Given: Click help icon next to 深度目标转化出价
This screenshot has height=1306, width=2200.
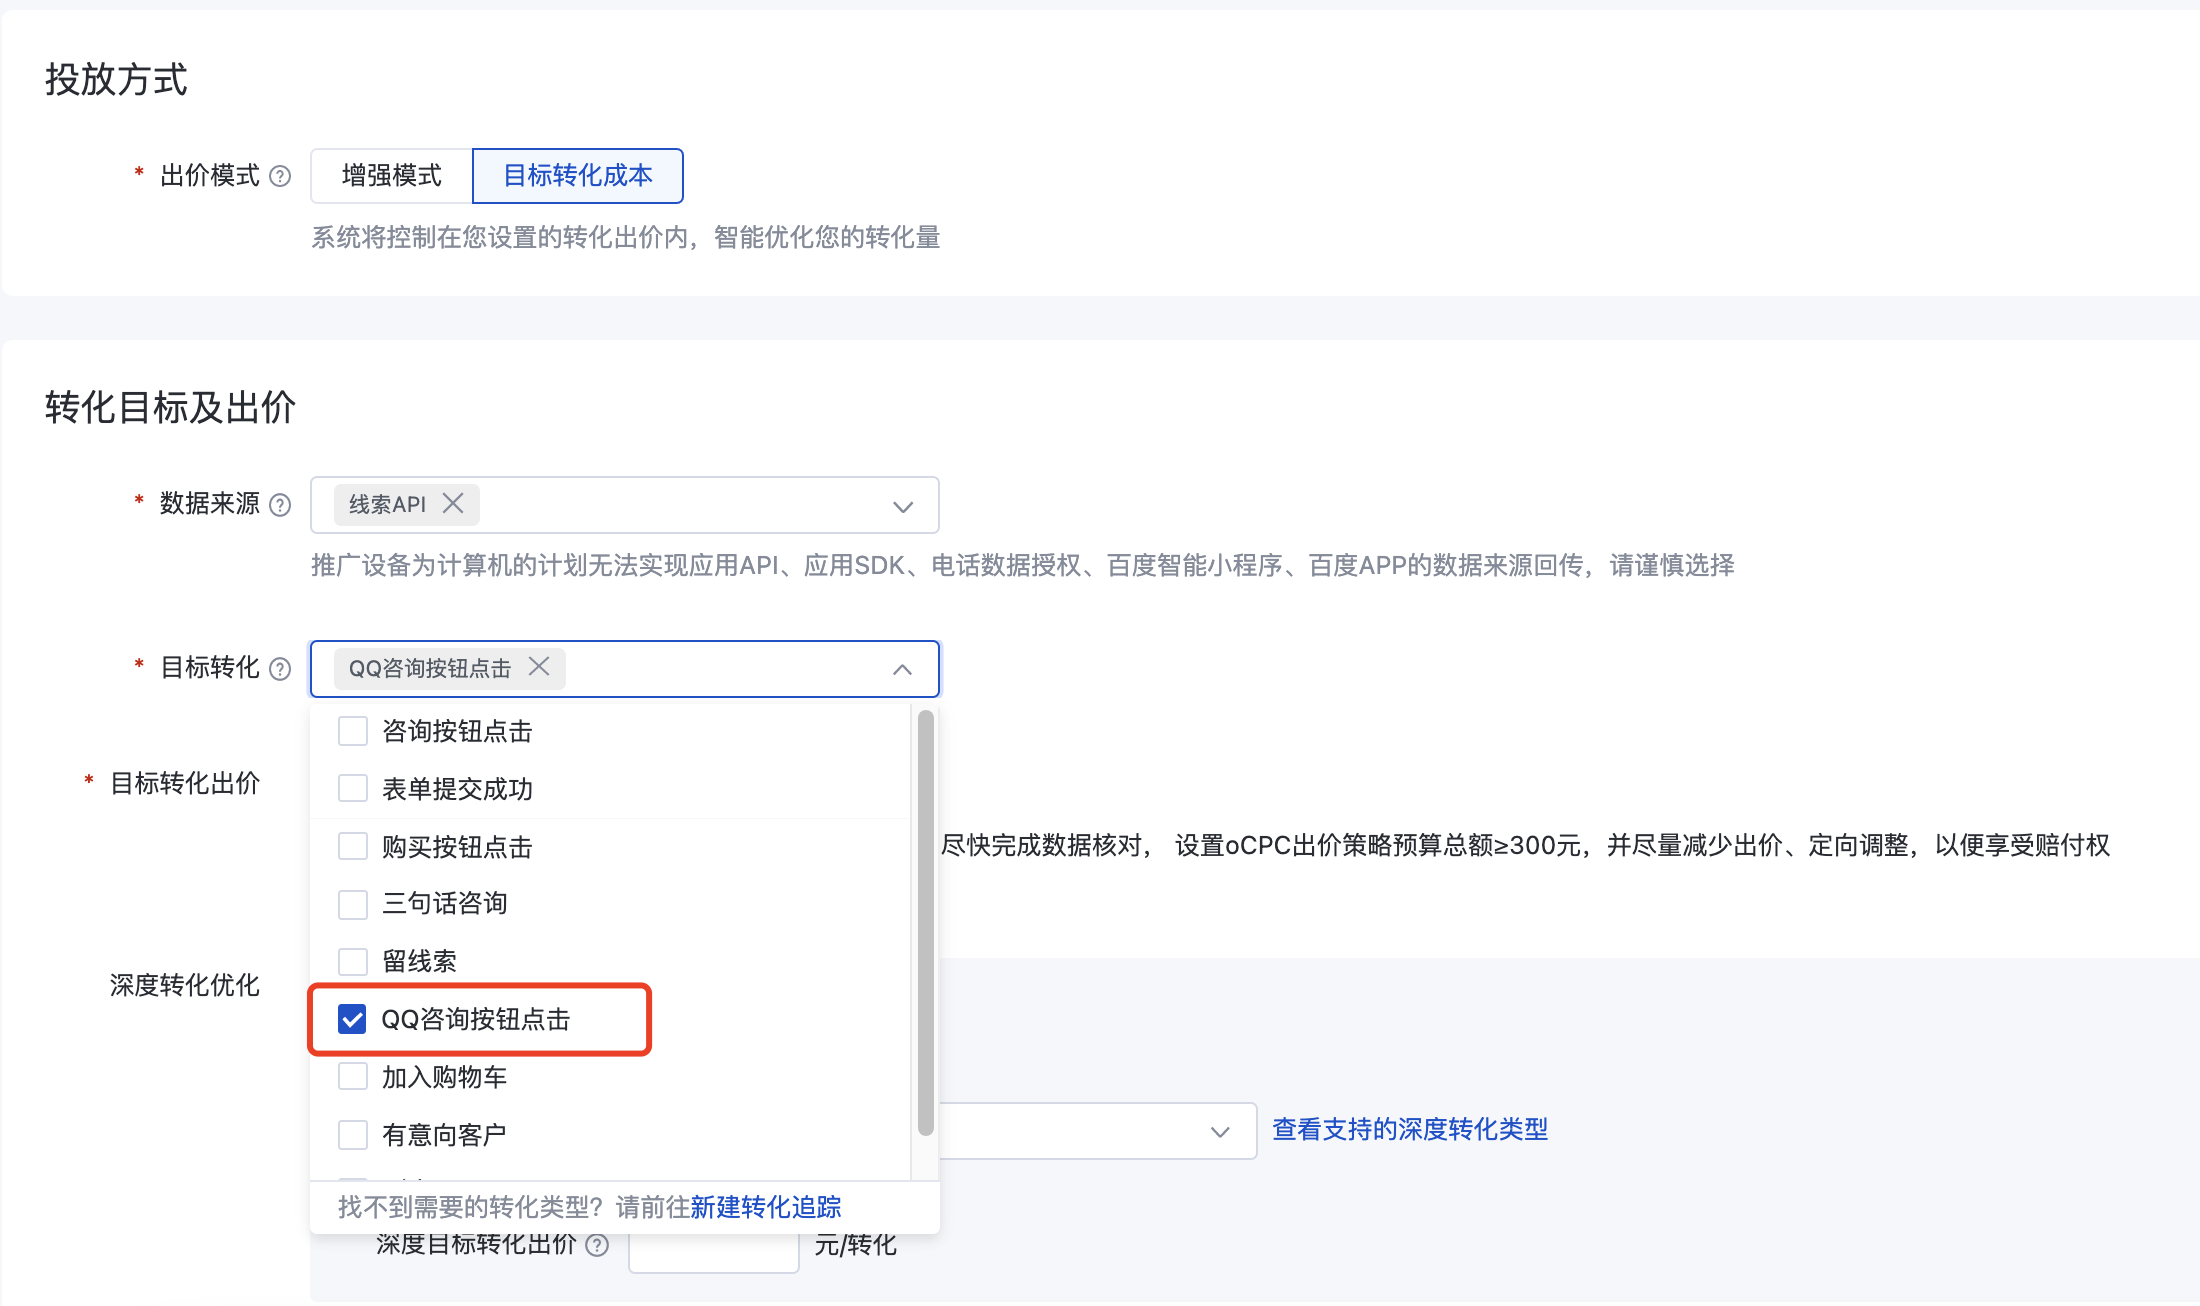Looking at the screenshot, I should pyautogui.click(x=597, y=1245).
